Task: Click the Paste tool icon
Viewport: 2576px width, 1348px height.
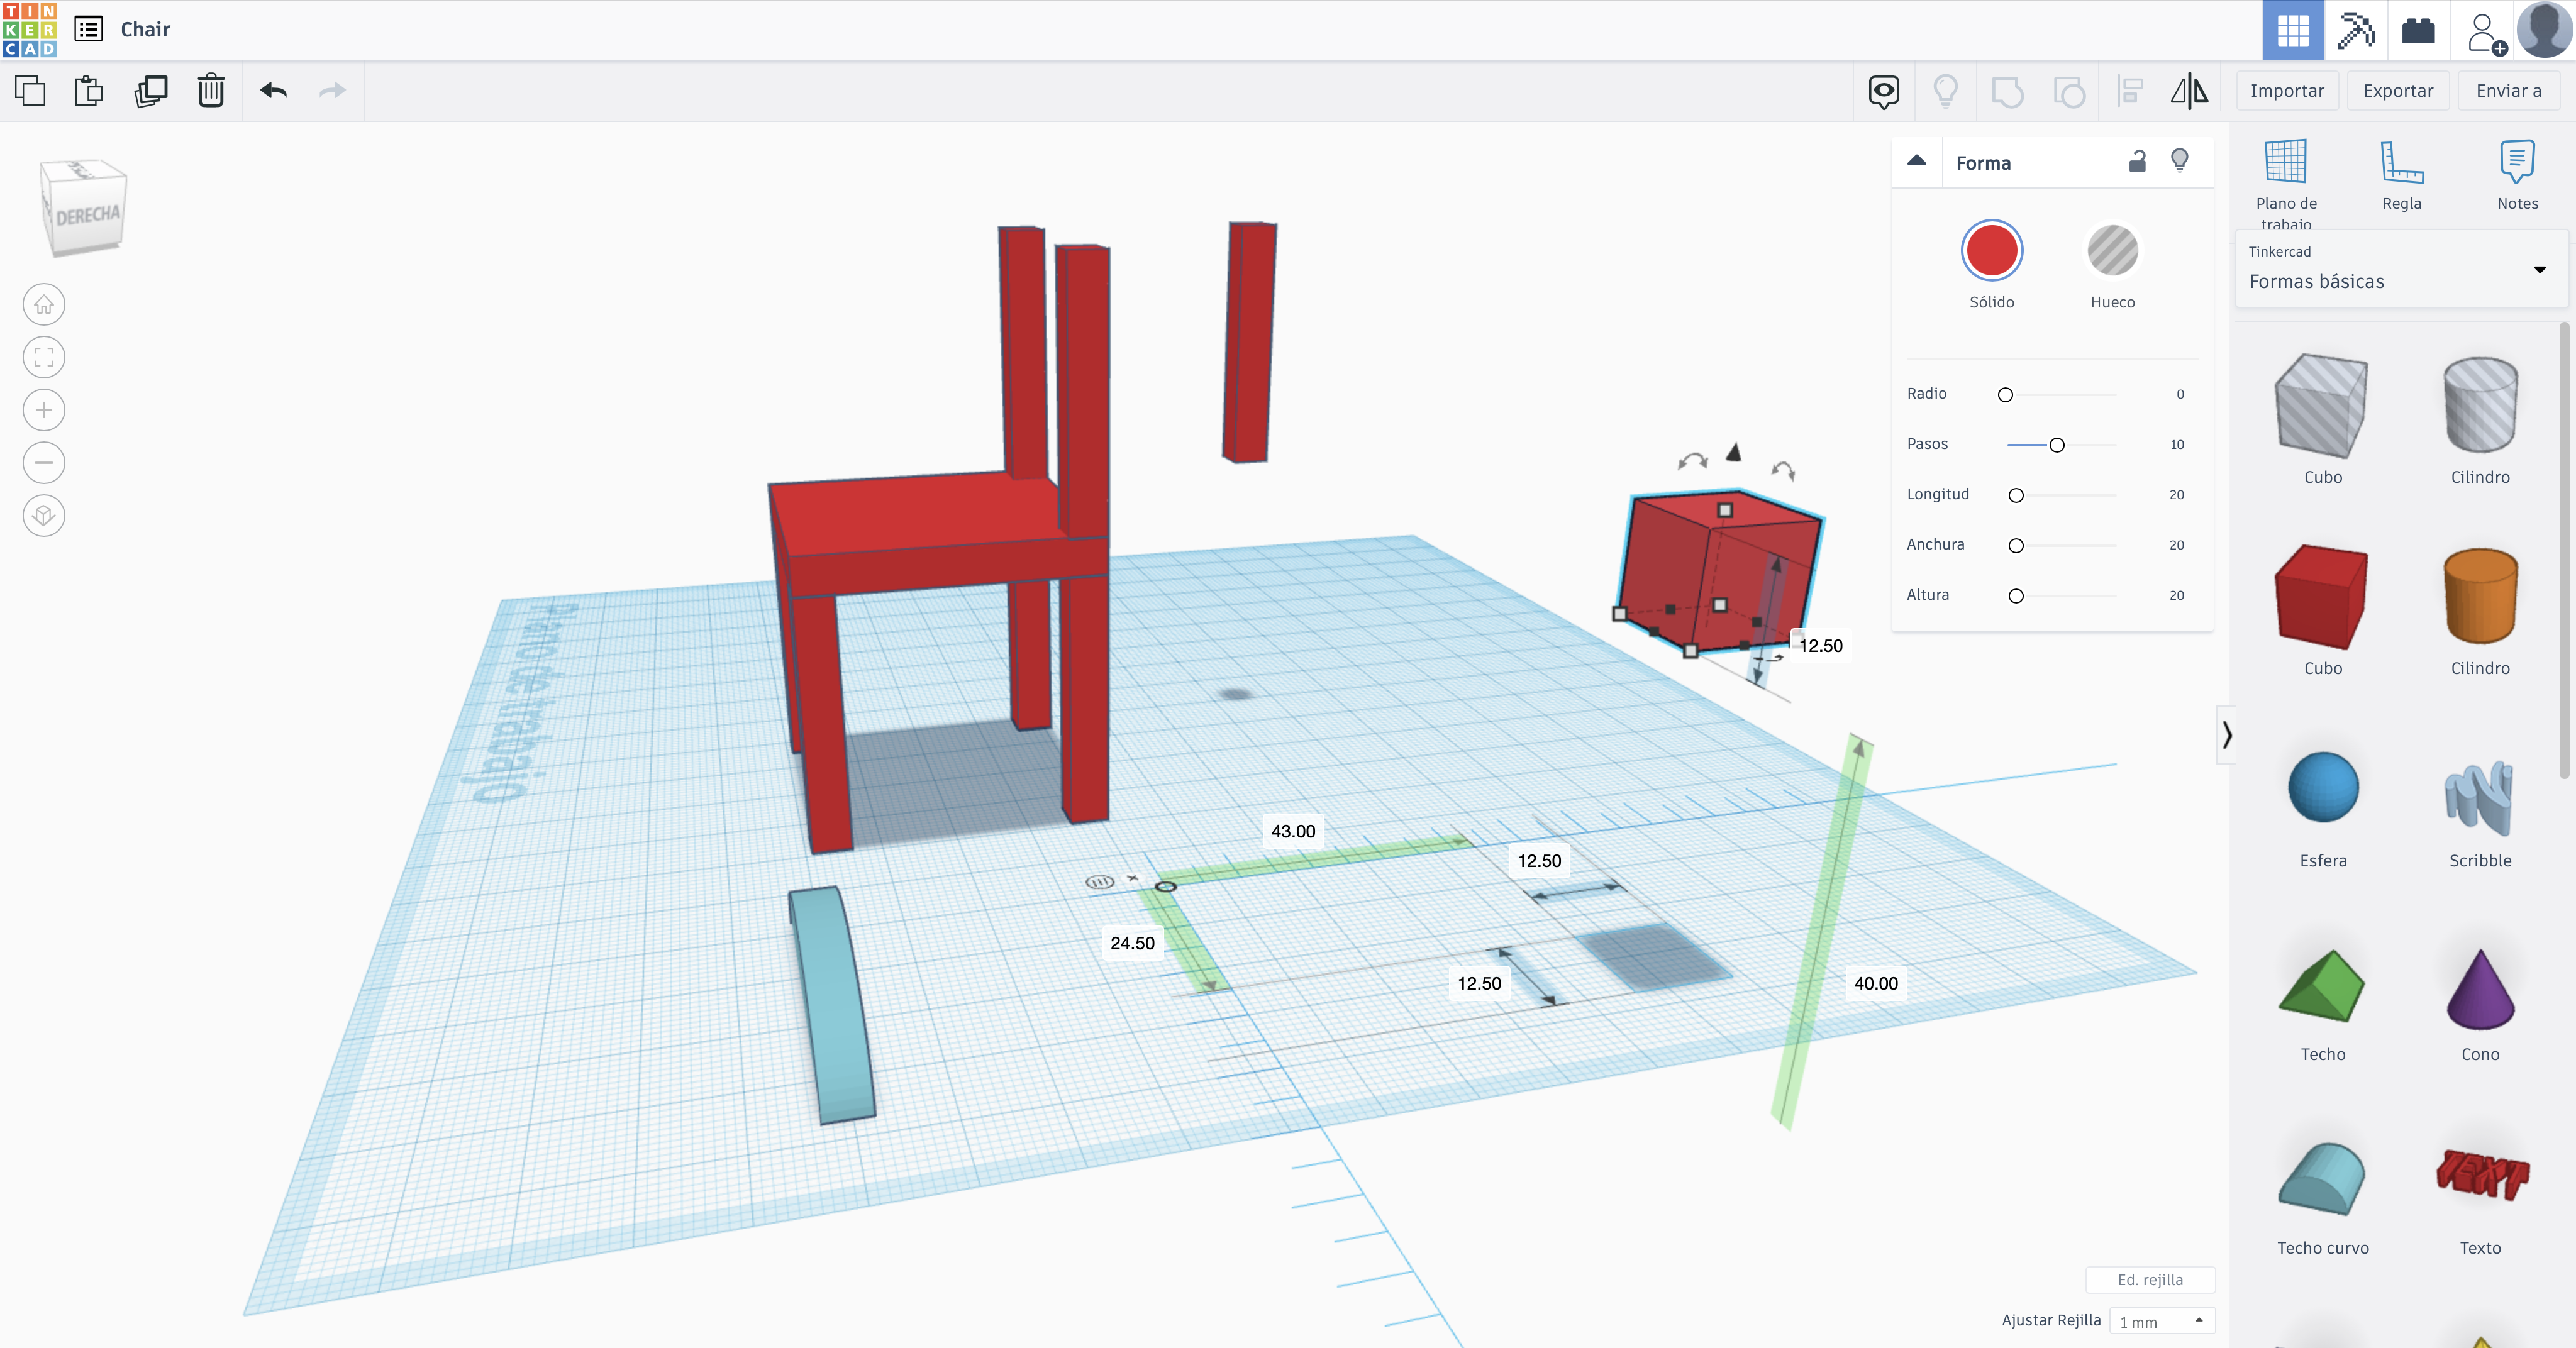Action: point(90,91)
